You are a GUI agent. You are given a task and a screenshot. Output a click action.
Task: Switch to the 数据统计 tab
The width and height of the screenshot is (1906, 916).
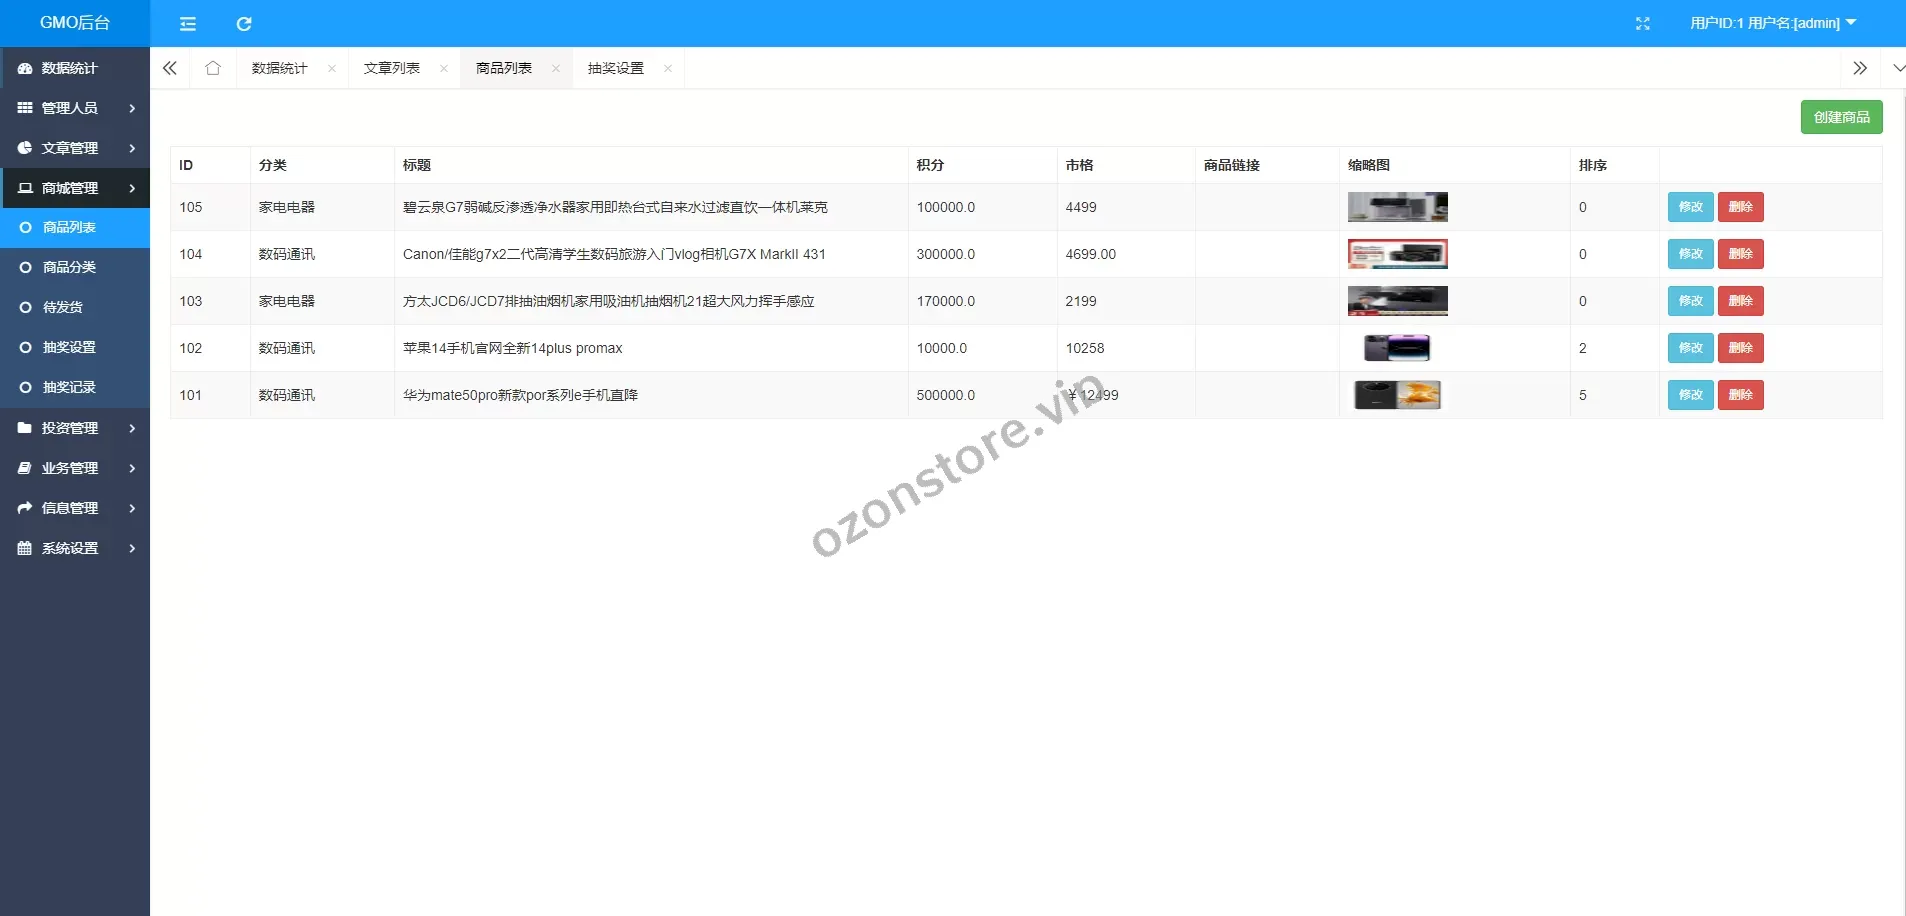pos(280,68)
